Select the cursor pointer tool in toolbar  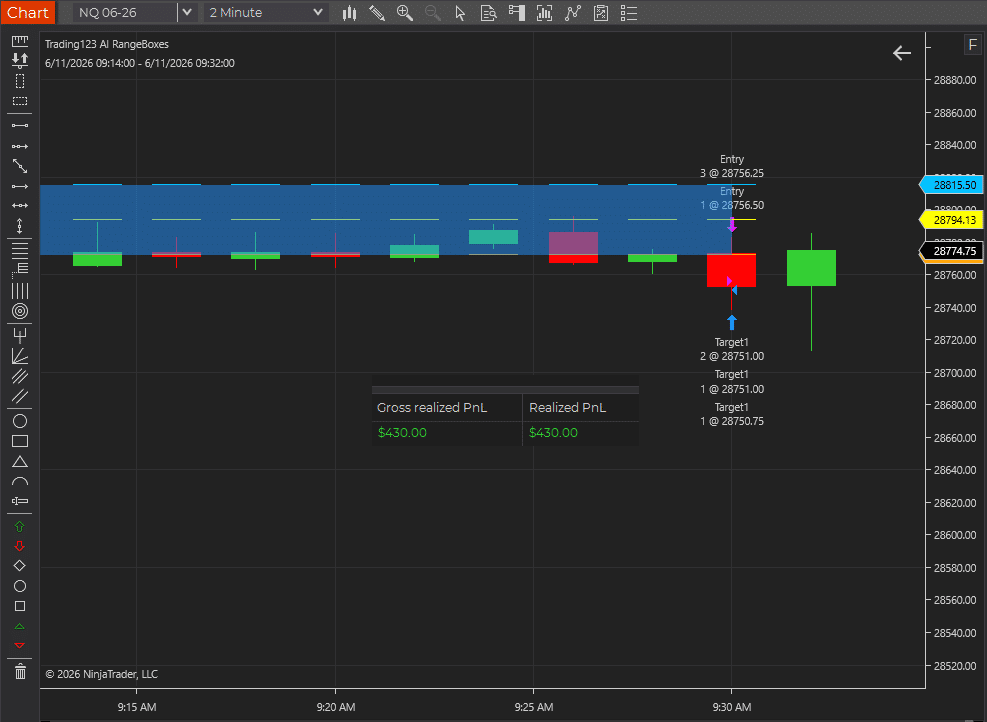460,13
